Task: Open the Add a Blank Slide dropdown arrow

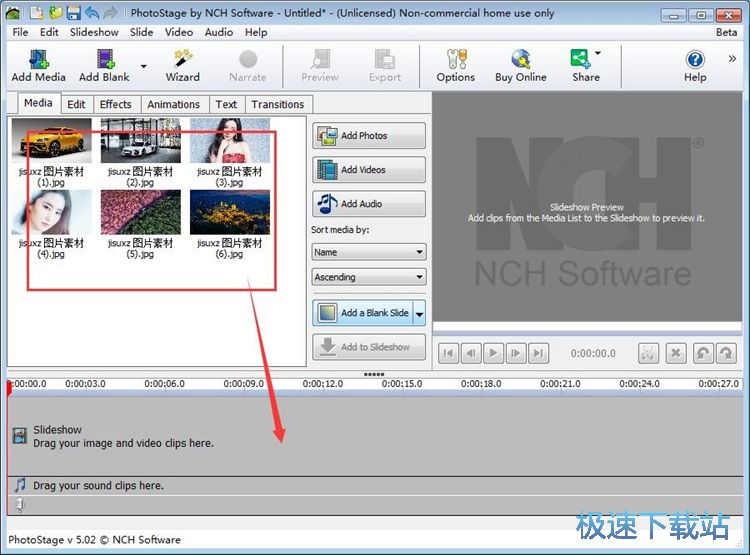Action: click(419, 314)
